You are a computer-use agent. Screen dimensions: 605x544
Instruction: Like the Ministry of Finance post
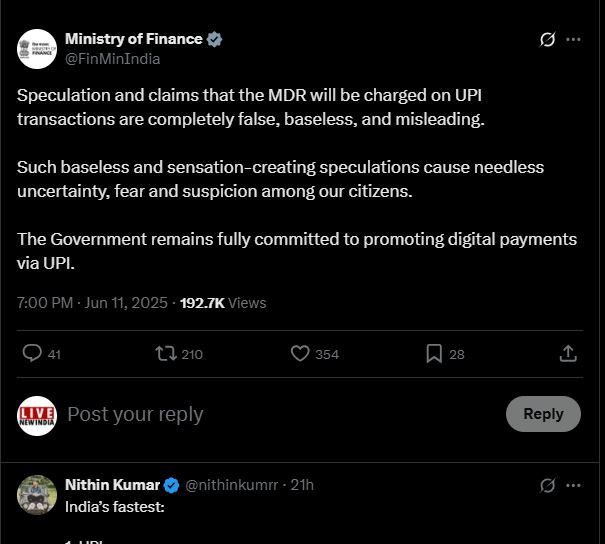click(300, 353)
